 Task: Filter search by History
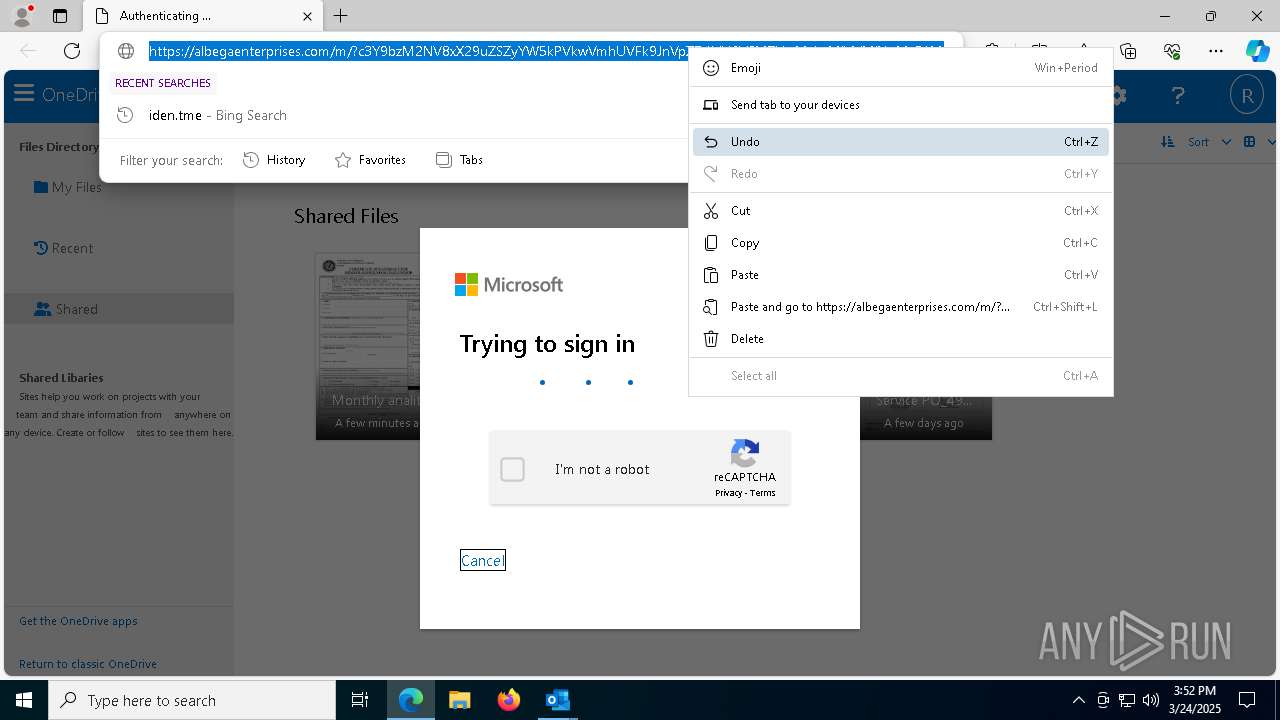pyautogui.click(x=274, y=160)
